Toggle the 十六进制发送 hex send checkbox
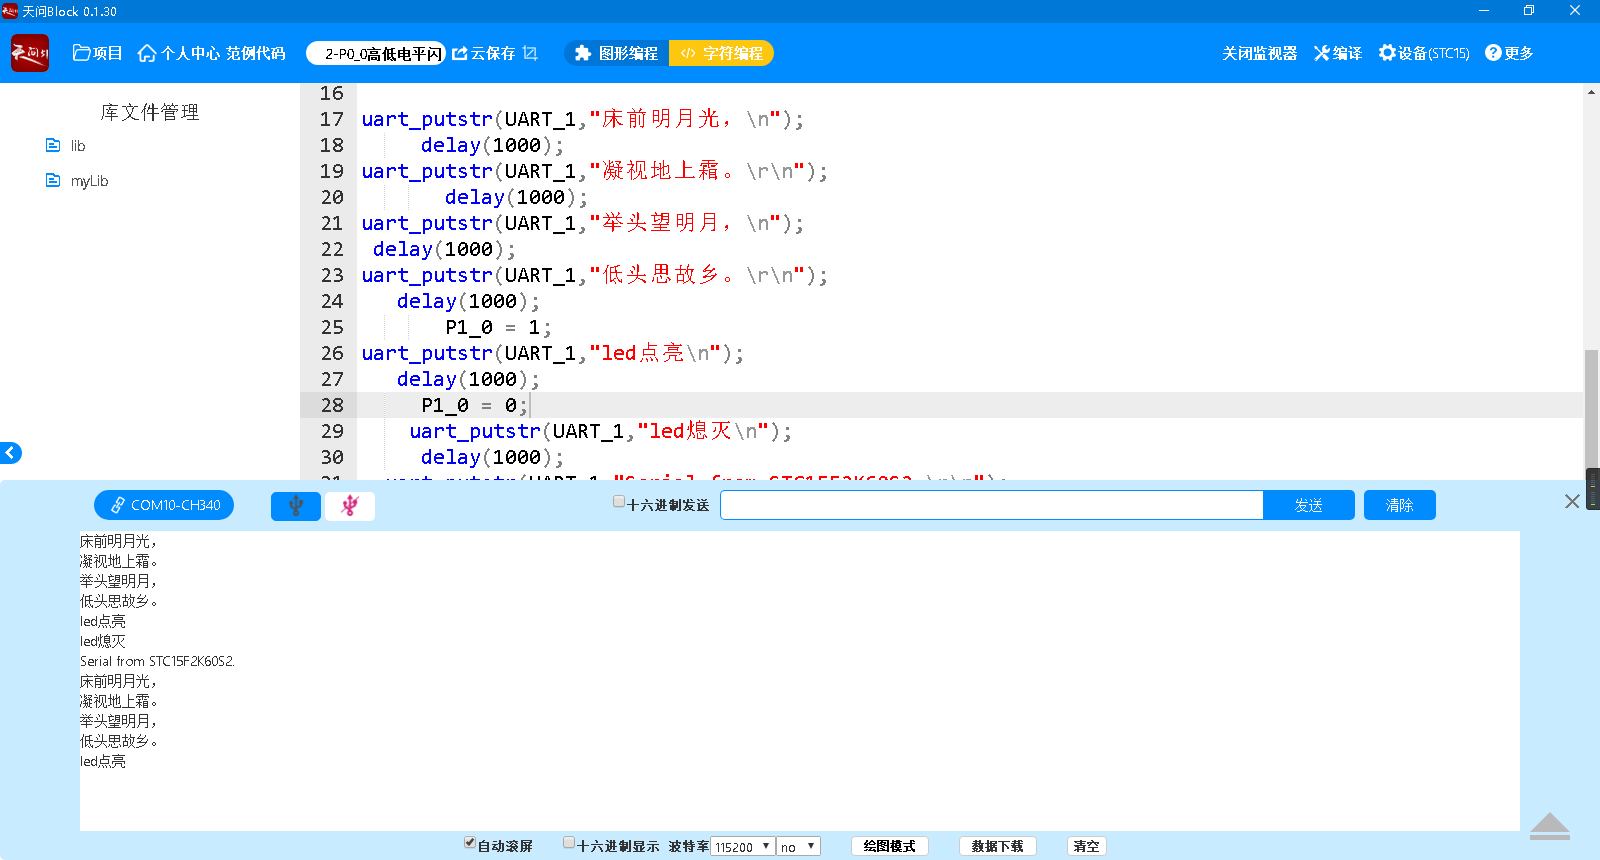1600x860 pixels. [619, 502]
